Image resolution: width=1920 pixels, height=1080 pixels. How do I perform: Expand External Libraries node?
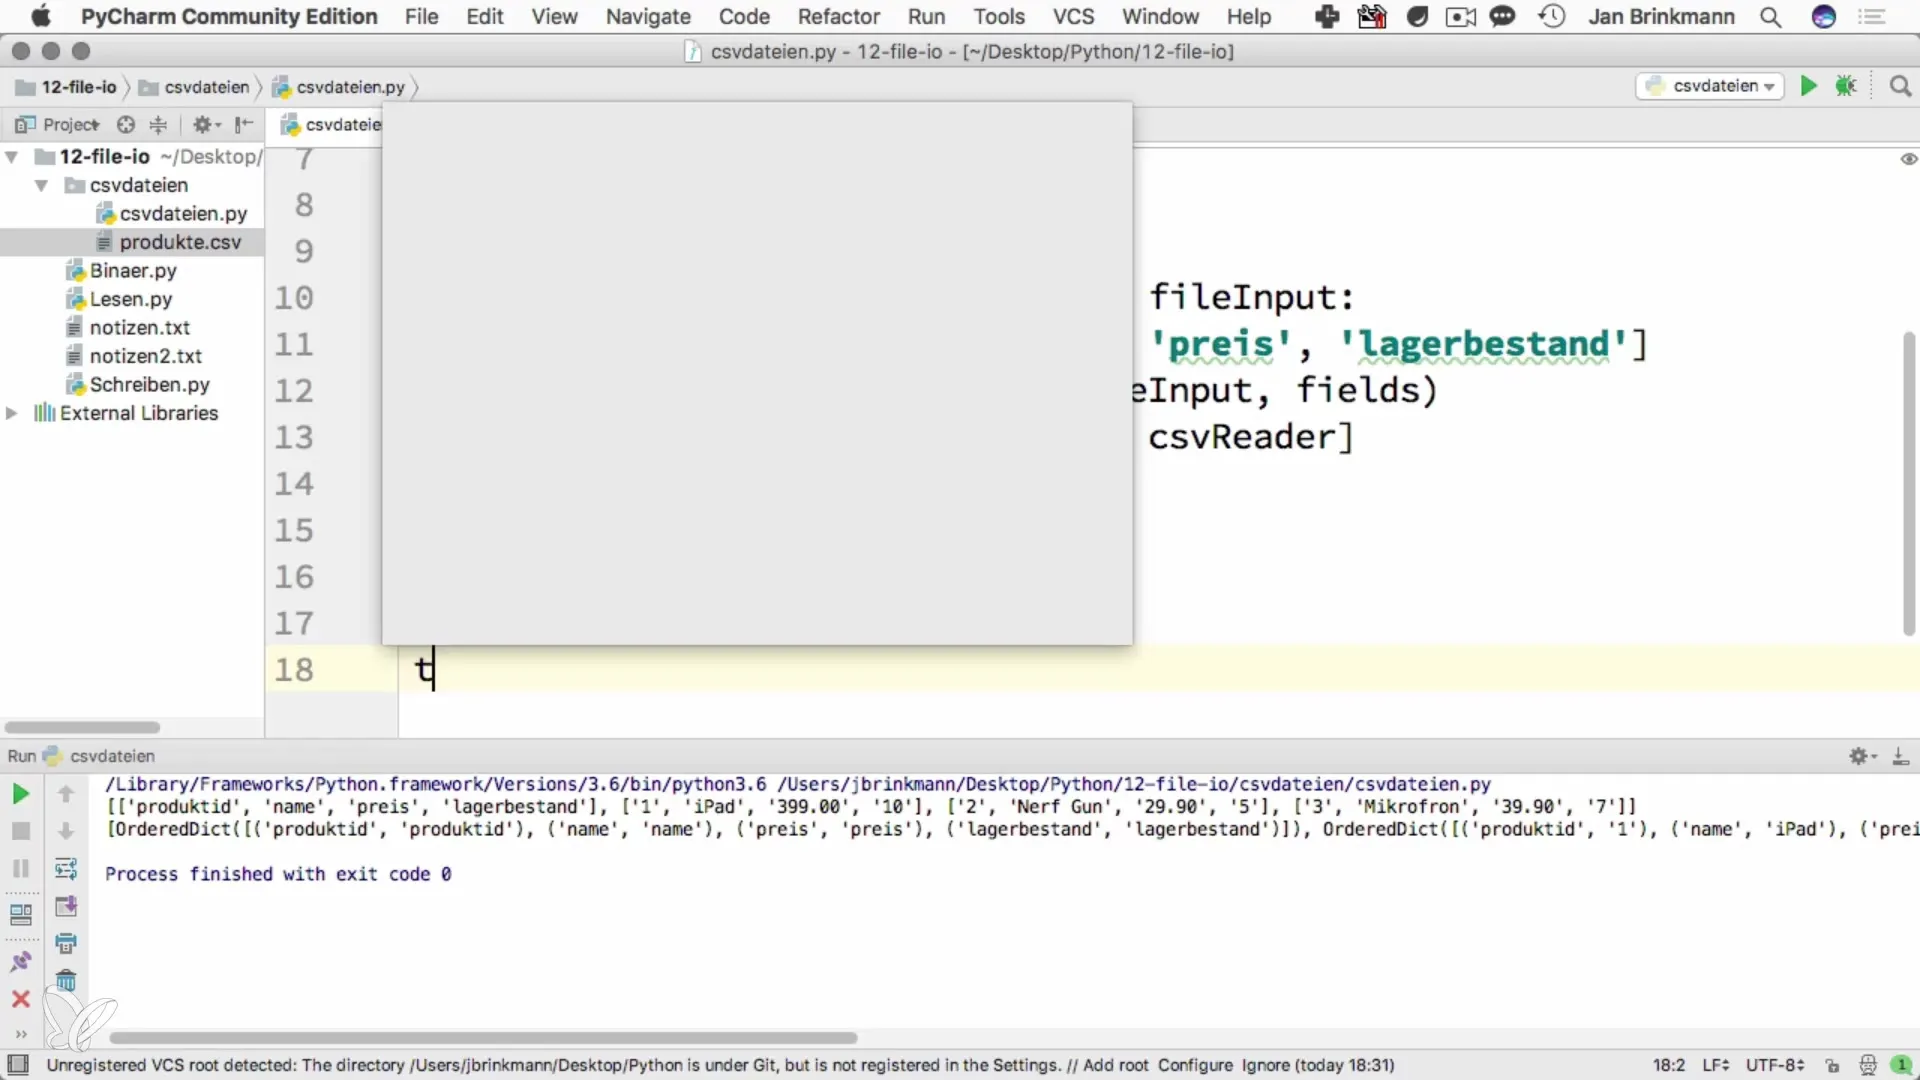tap(12, 413)
